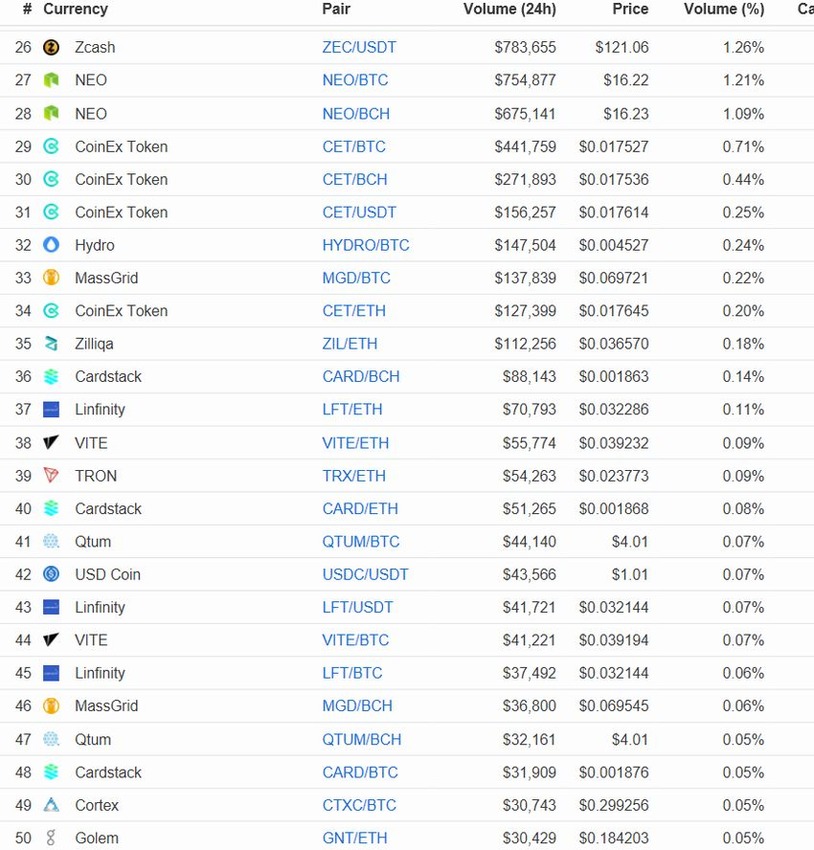Click the NEO logo icon in row 27
This screenshot has width=814, height=850.
51,80
